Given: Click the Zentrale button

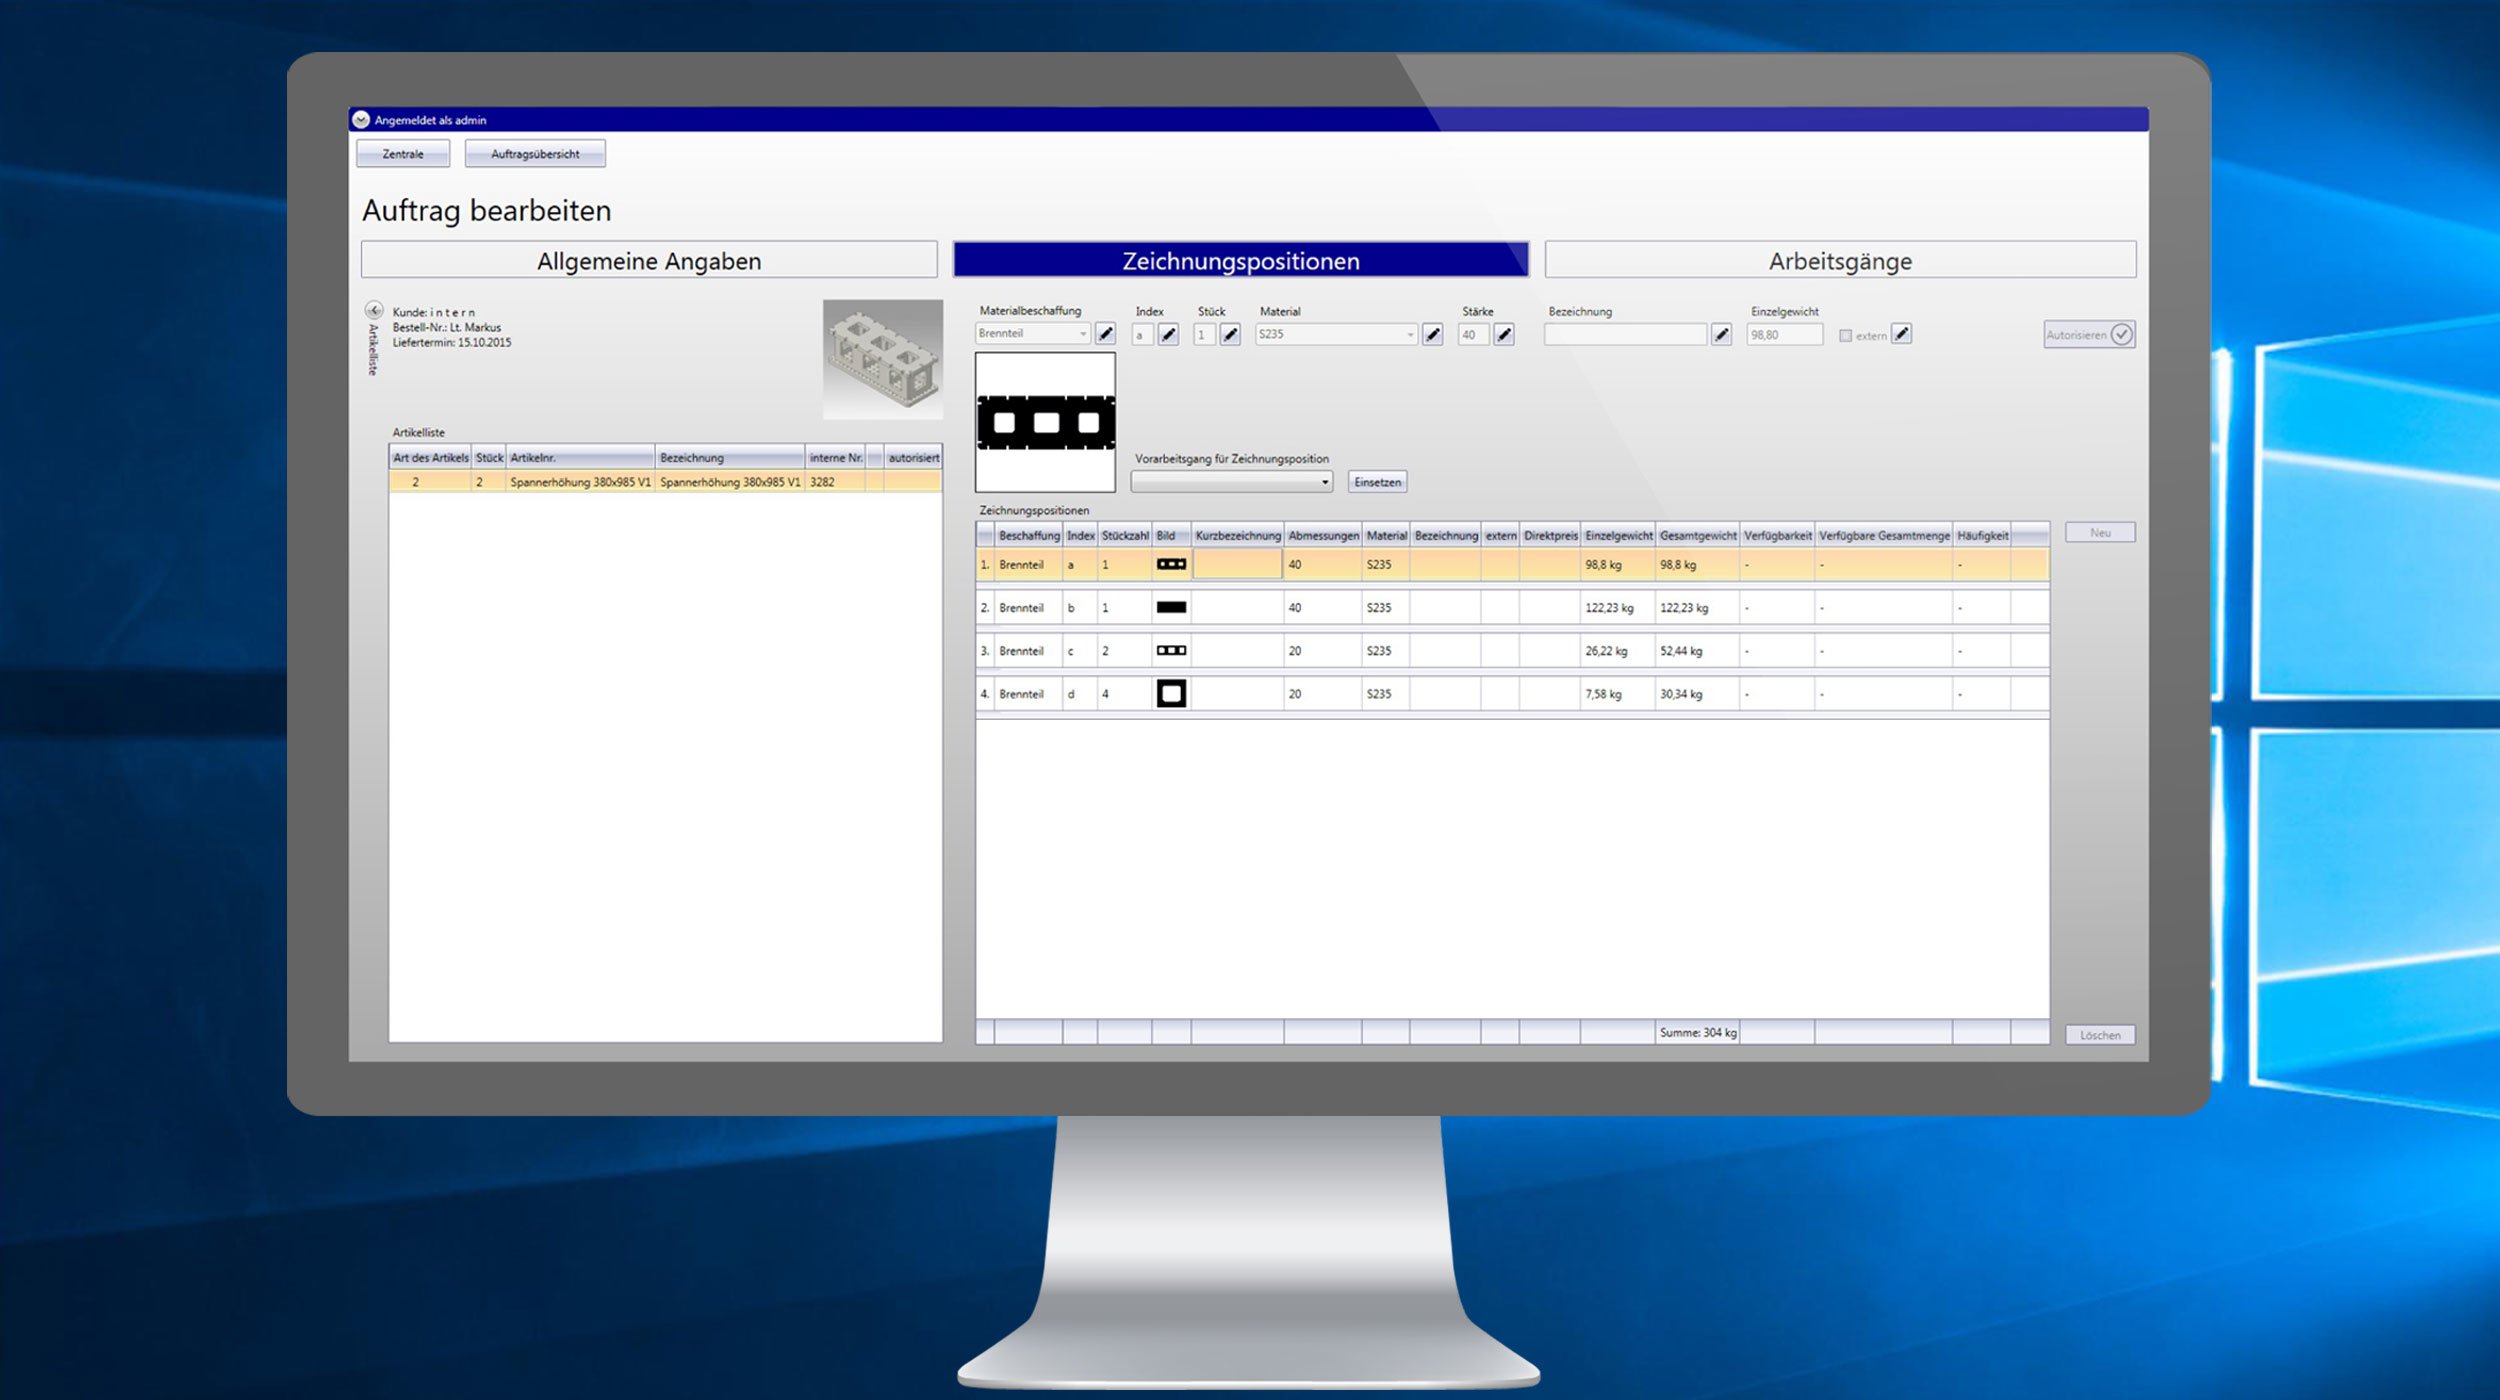Looking at the screenshot, I should 403,154.
